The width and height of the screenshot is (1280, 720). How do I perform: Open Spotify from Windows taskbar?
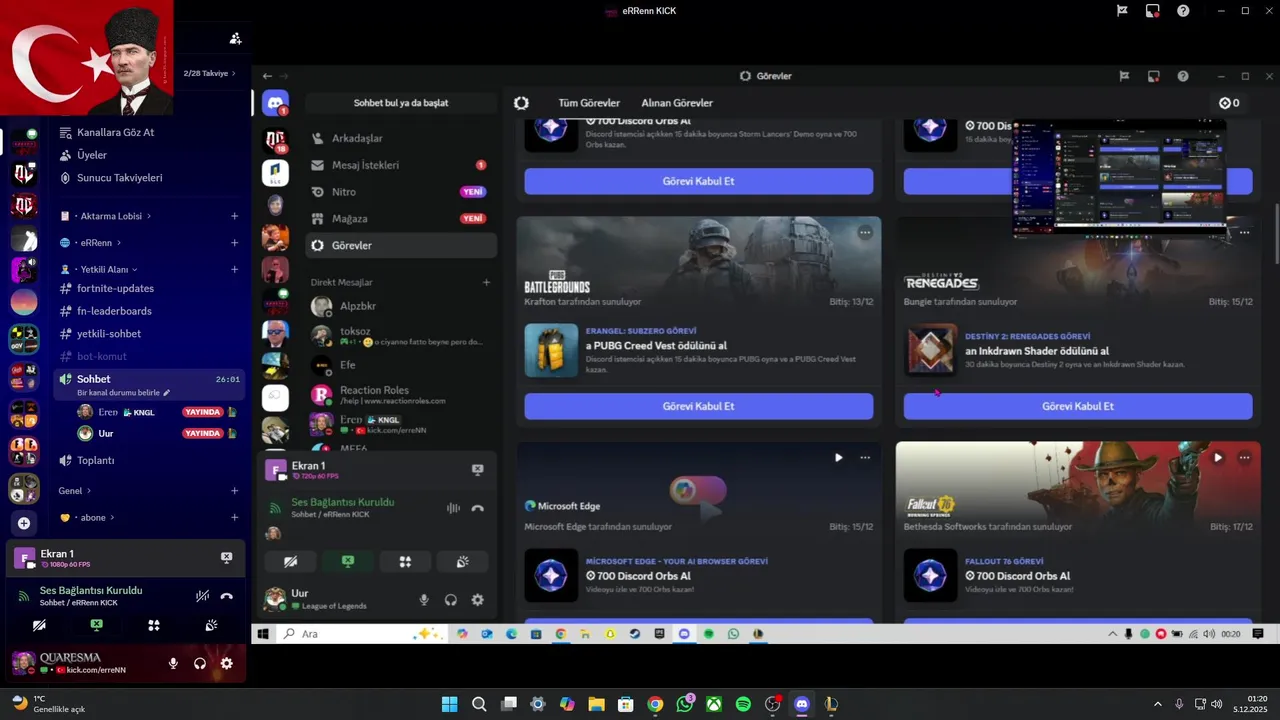tap(743, 704)
